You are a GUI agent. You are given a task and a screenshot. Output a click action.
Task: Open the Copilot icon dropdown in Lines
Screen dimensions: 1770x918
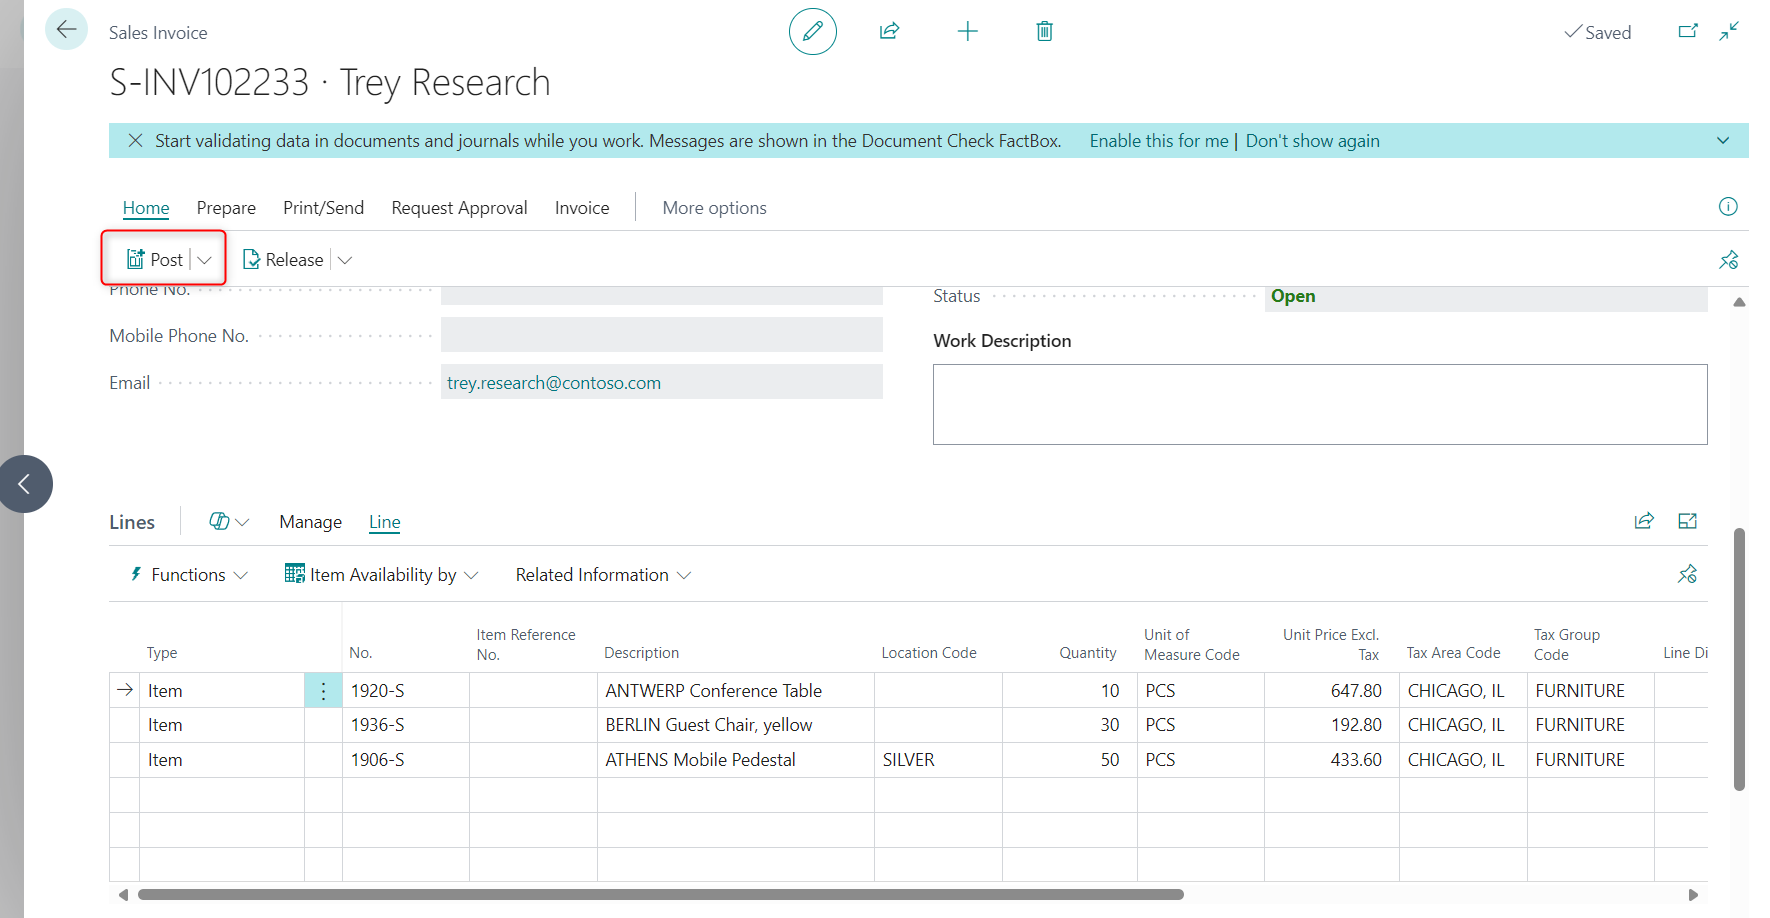pos(229,522)
